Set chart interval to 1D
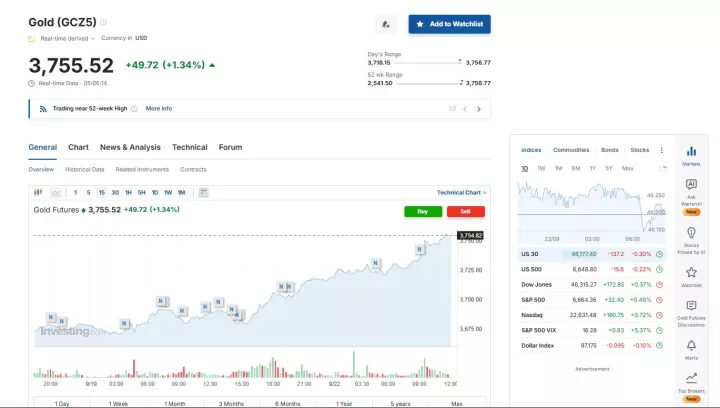 click(x=155, y=192)
